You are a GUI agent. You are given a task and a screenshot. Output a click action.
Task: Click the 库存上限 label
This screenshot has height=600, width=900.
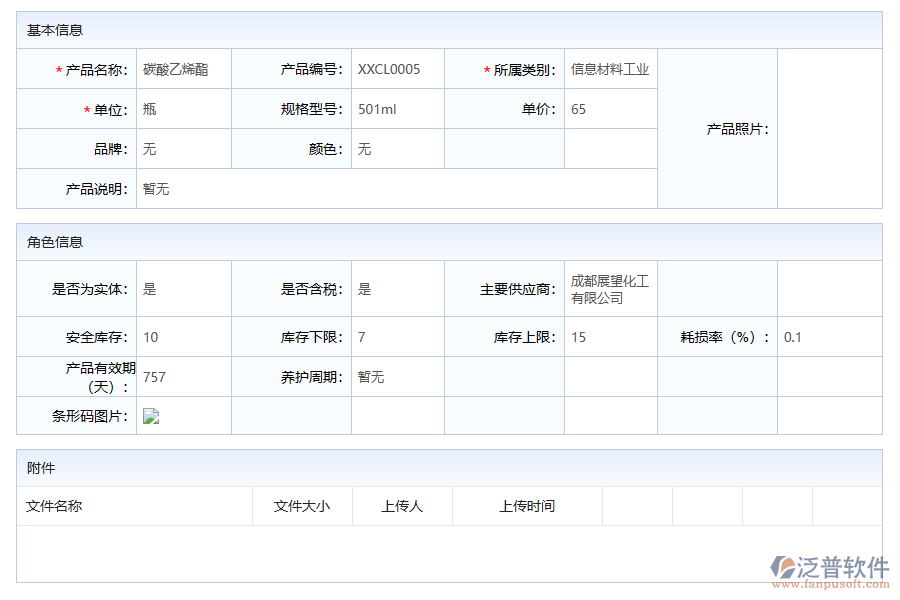pyautogui.click(x=525, y=337)
